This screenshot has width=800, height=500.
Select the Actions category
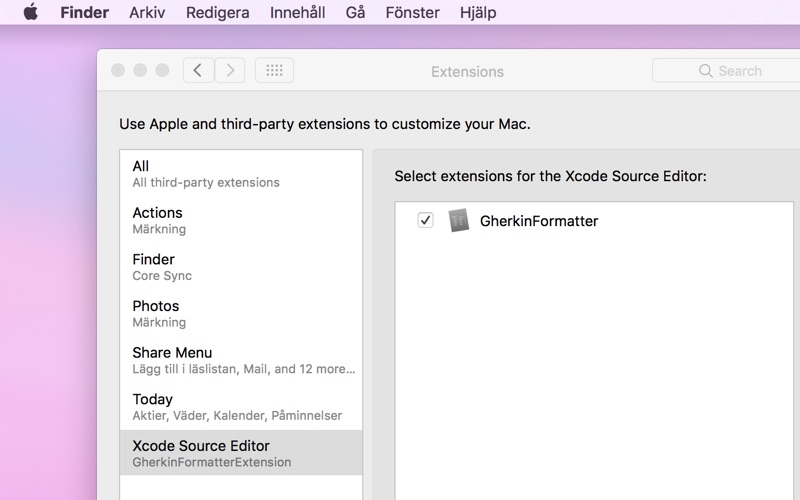click(241, 220)
